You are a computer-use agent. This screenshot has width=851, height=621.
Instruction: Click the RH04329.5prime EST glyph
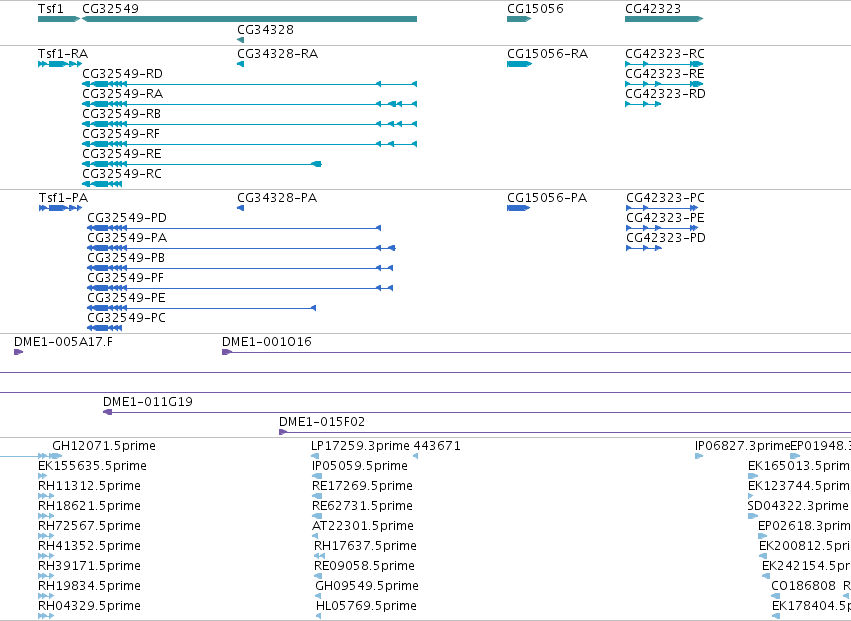46,616
